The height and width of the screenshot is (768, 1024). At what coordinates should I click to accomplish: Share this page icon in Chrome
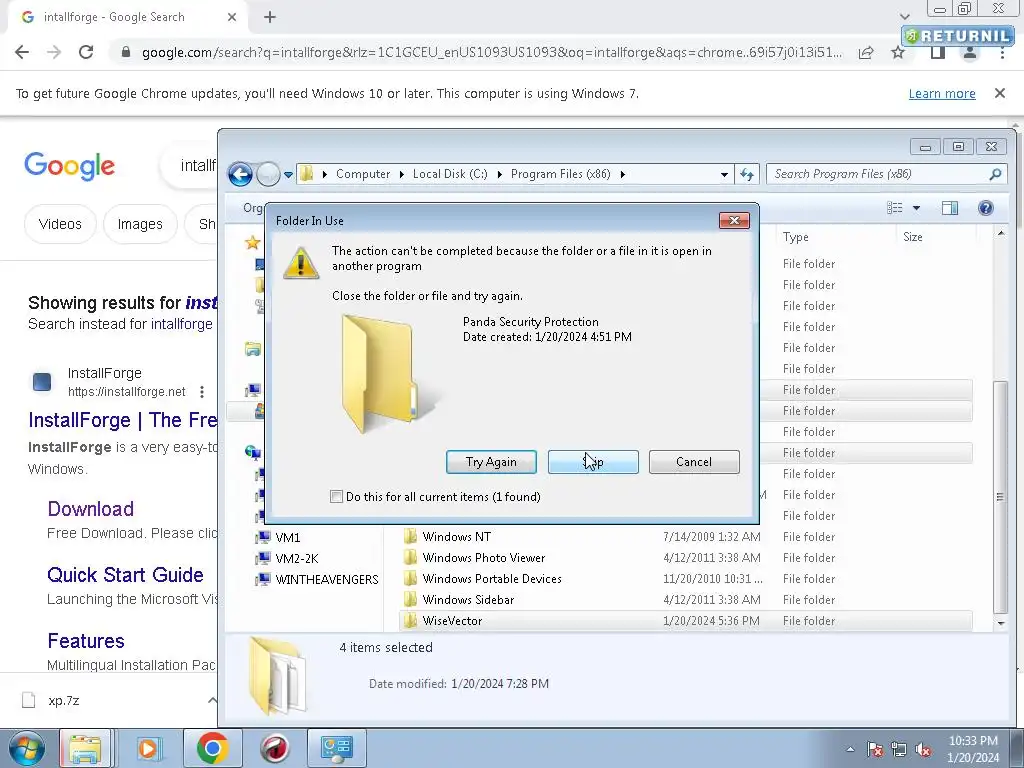[866, 52]
